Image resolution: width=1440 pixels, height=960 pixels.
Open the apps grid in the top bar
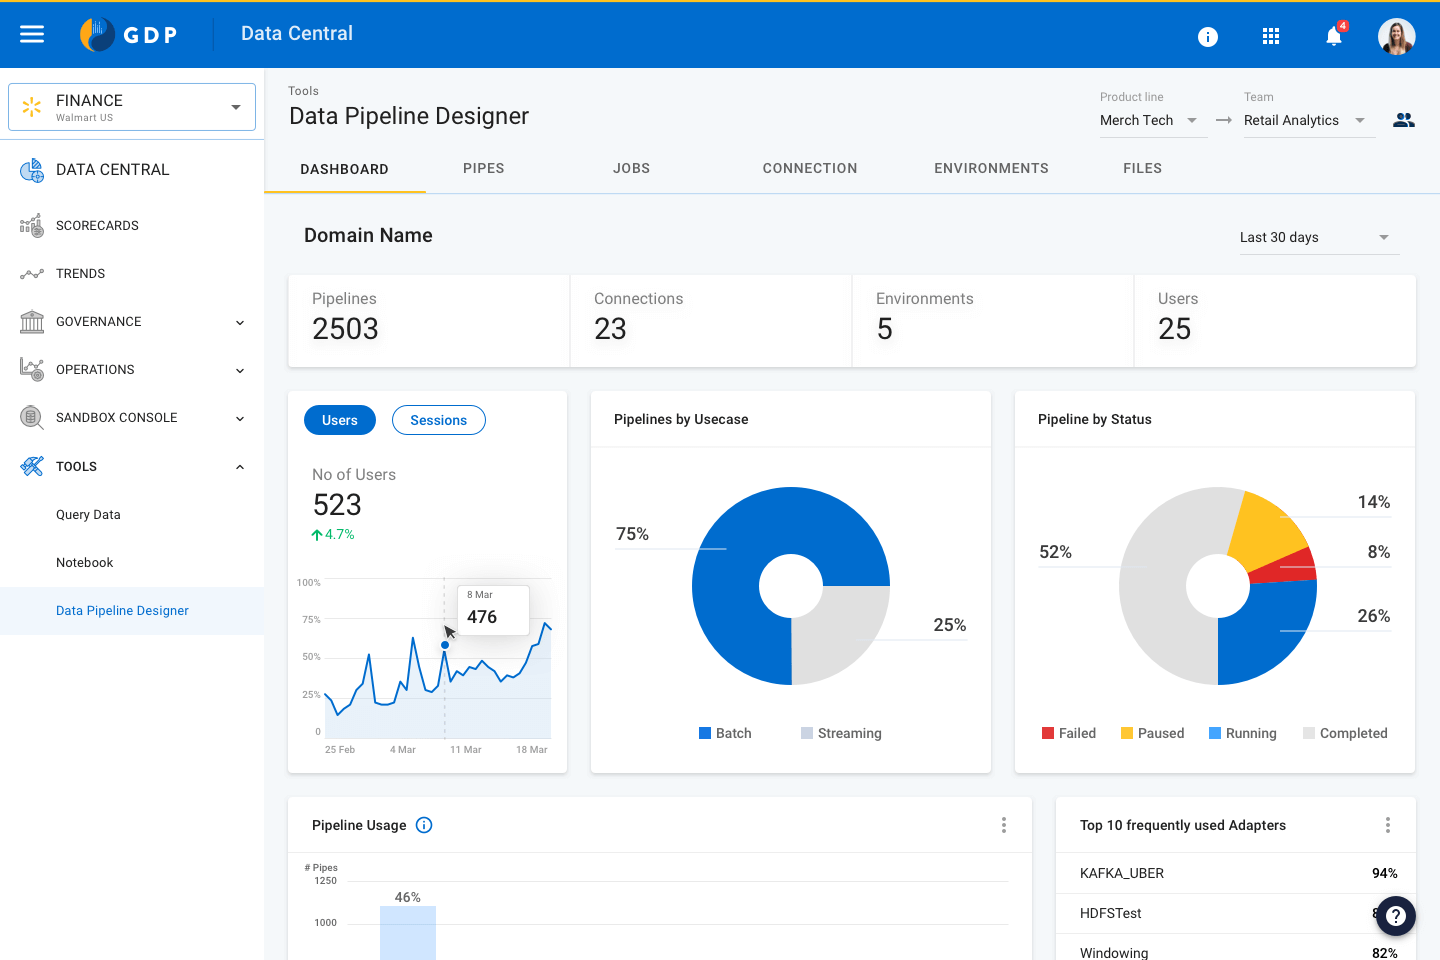coord(1271,35)
